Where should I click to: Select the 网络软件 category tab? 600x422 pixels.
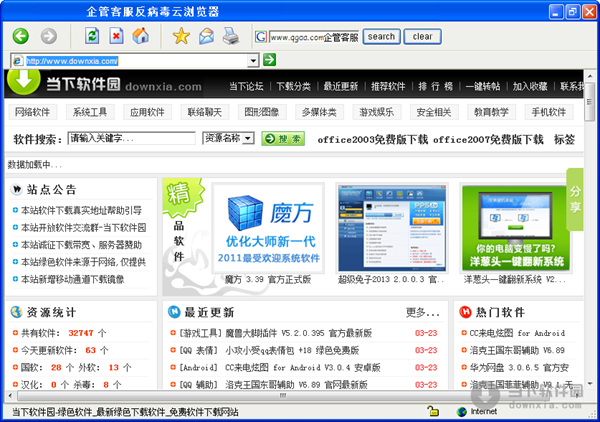(33, 112)
